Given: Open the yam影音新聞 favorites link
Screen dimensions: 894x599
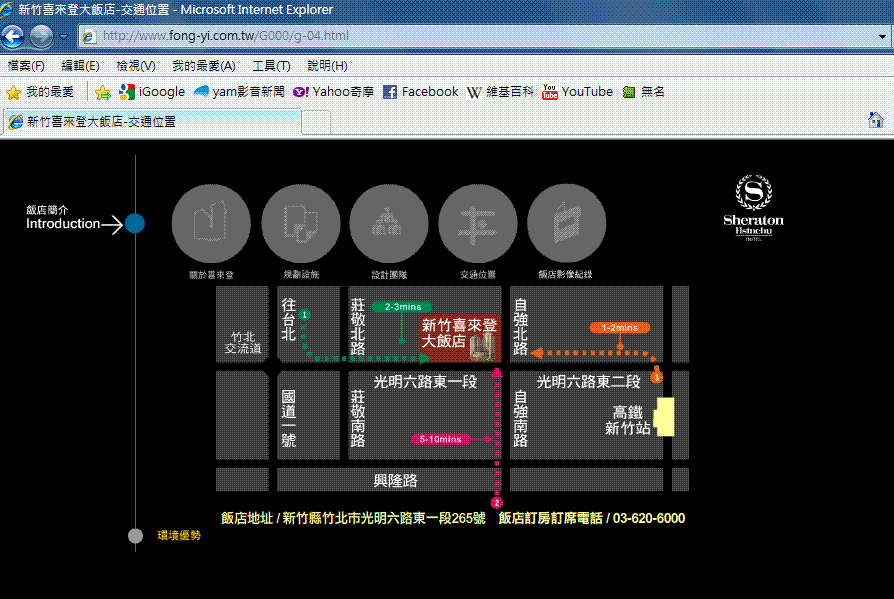Looking at the screenshot, I should tap(239, 92).
